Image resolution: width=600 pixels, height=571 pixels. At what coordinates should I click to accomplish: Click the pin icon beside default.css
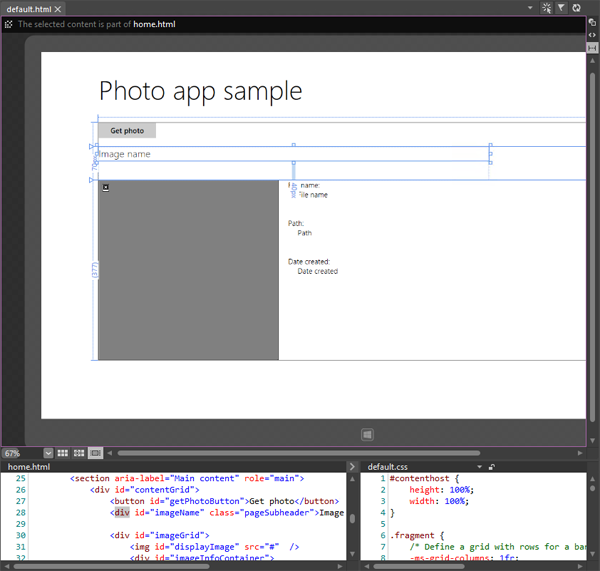(x=492, y=467)
